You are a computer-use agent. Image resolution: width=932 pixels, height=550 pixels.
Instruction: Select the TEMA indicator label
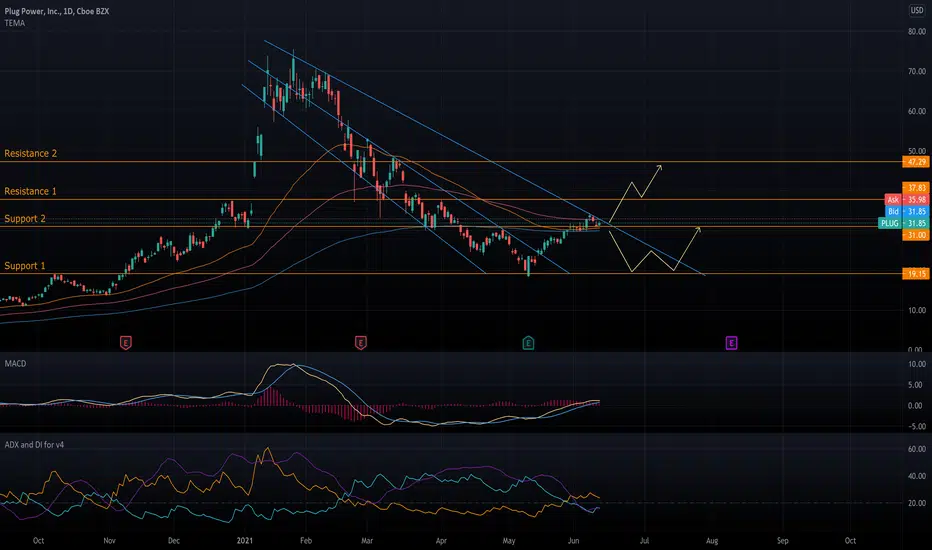[x=15, y=23]
